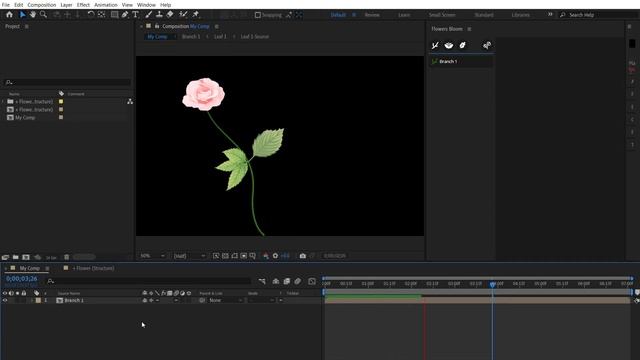640x360 pixels.
Task: Click the leaf icon in Flowers Bloom panel
Action: [462, 45]
